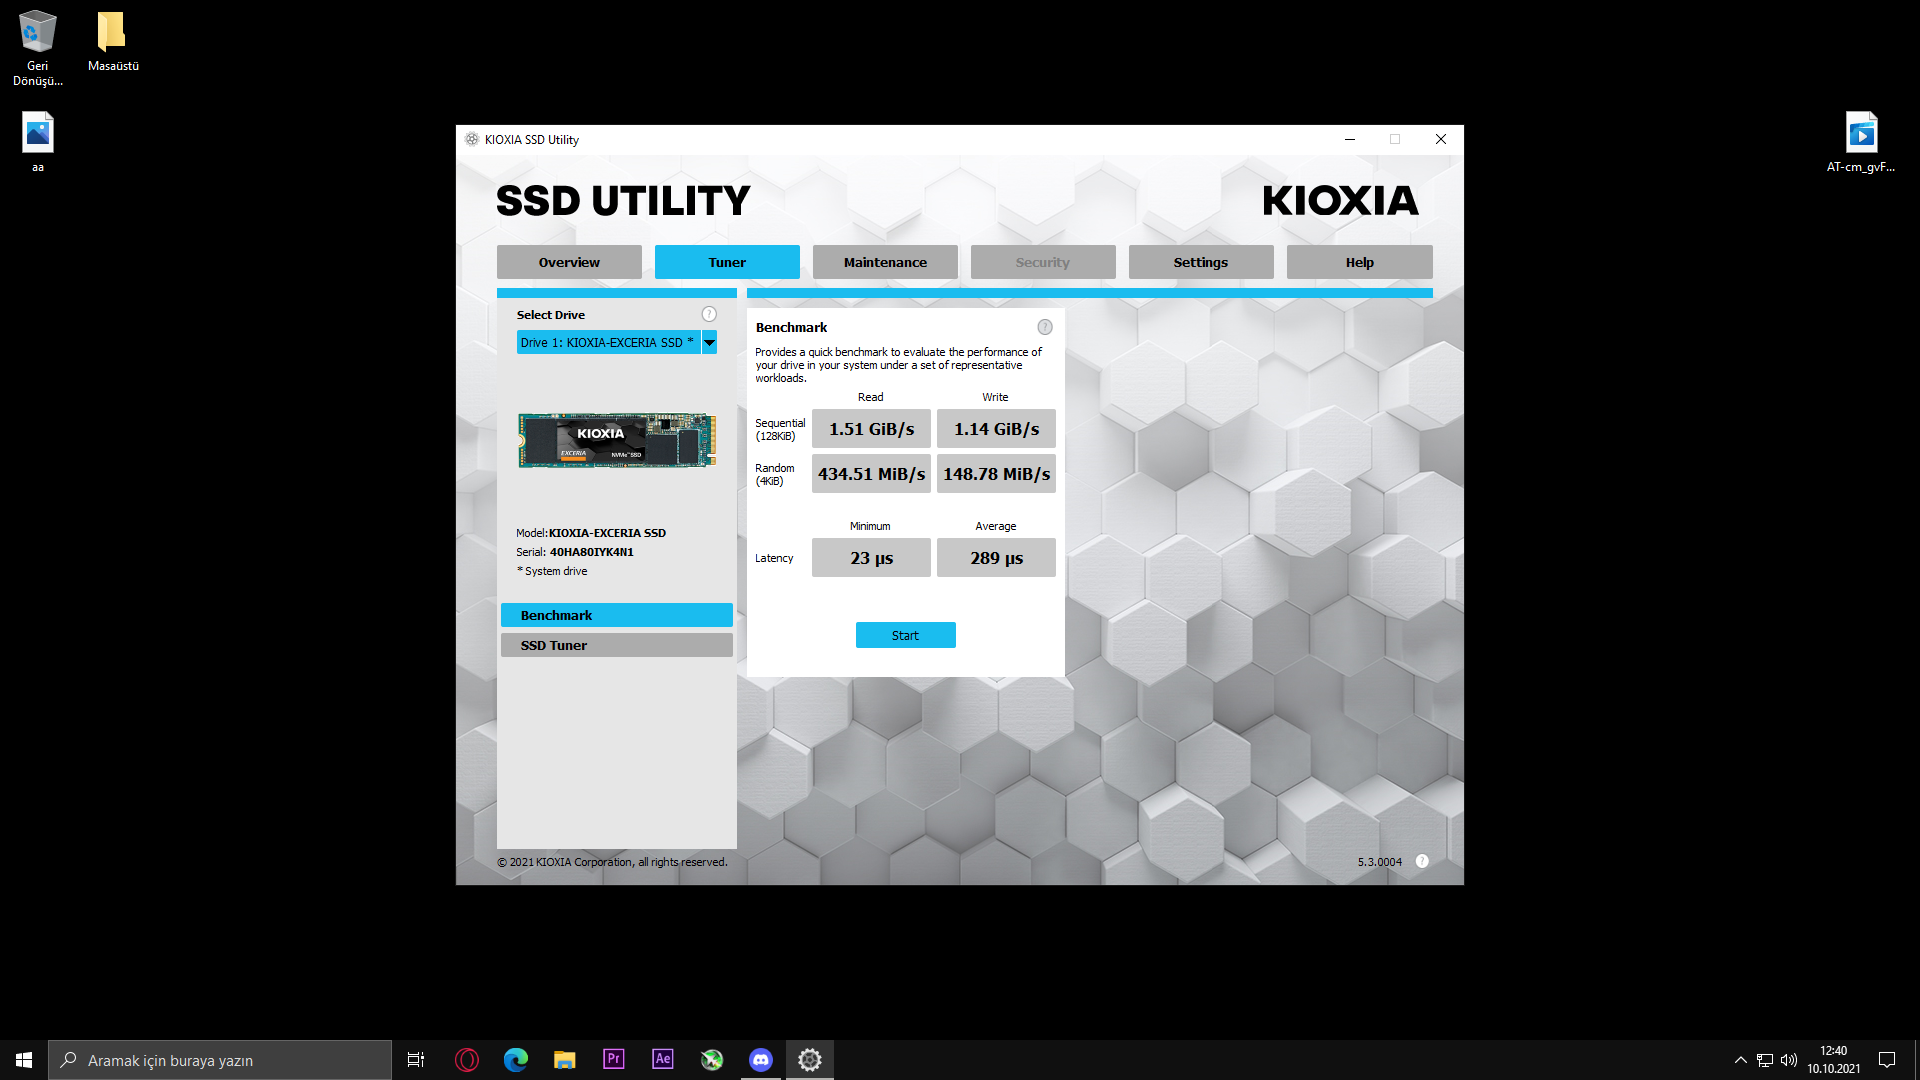Open Adobe Premiere Pro from taskbar
Viewport: 1920px width, 1080px height.
pos(614,1060)
